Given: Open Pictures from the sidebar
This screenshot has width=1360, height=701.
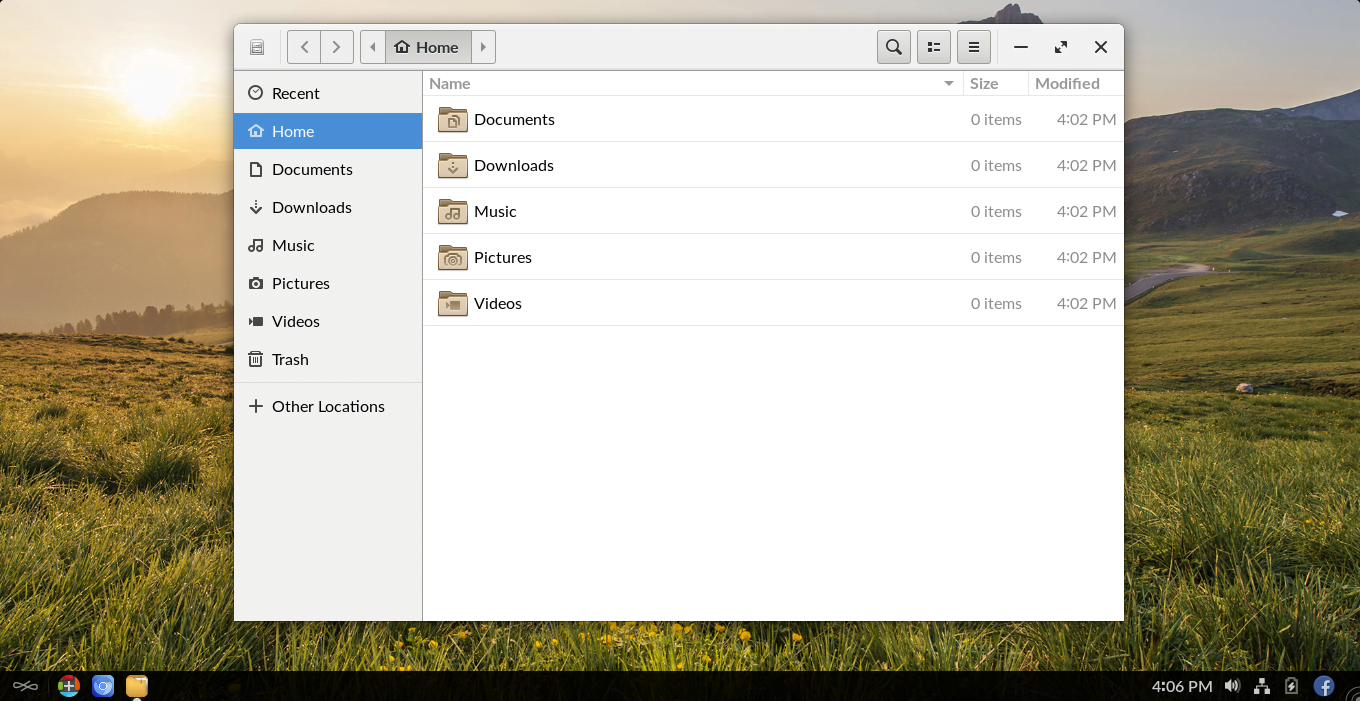Looking at the screenshot, I should point(328,283).
